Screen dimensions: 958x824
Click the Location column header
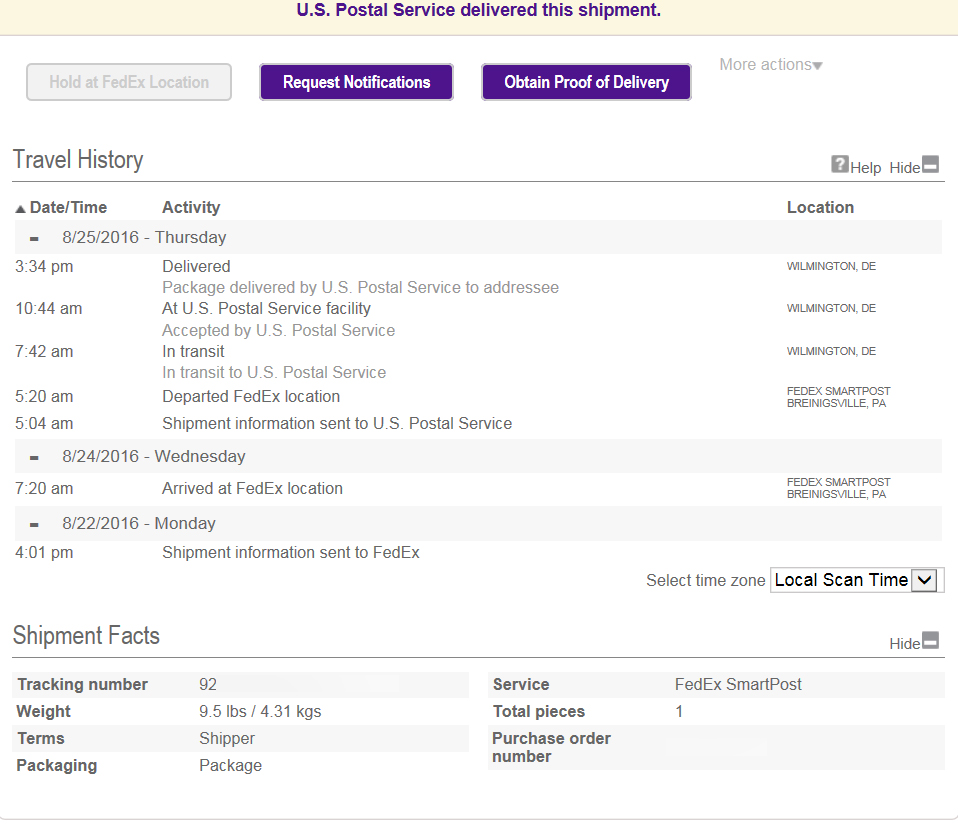pos(820,208)
